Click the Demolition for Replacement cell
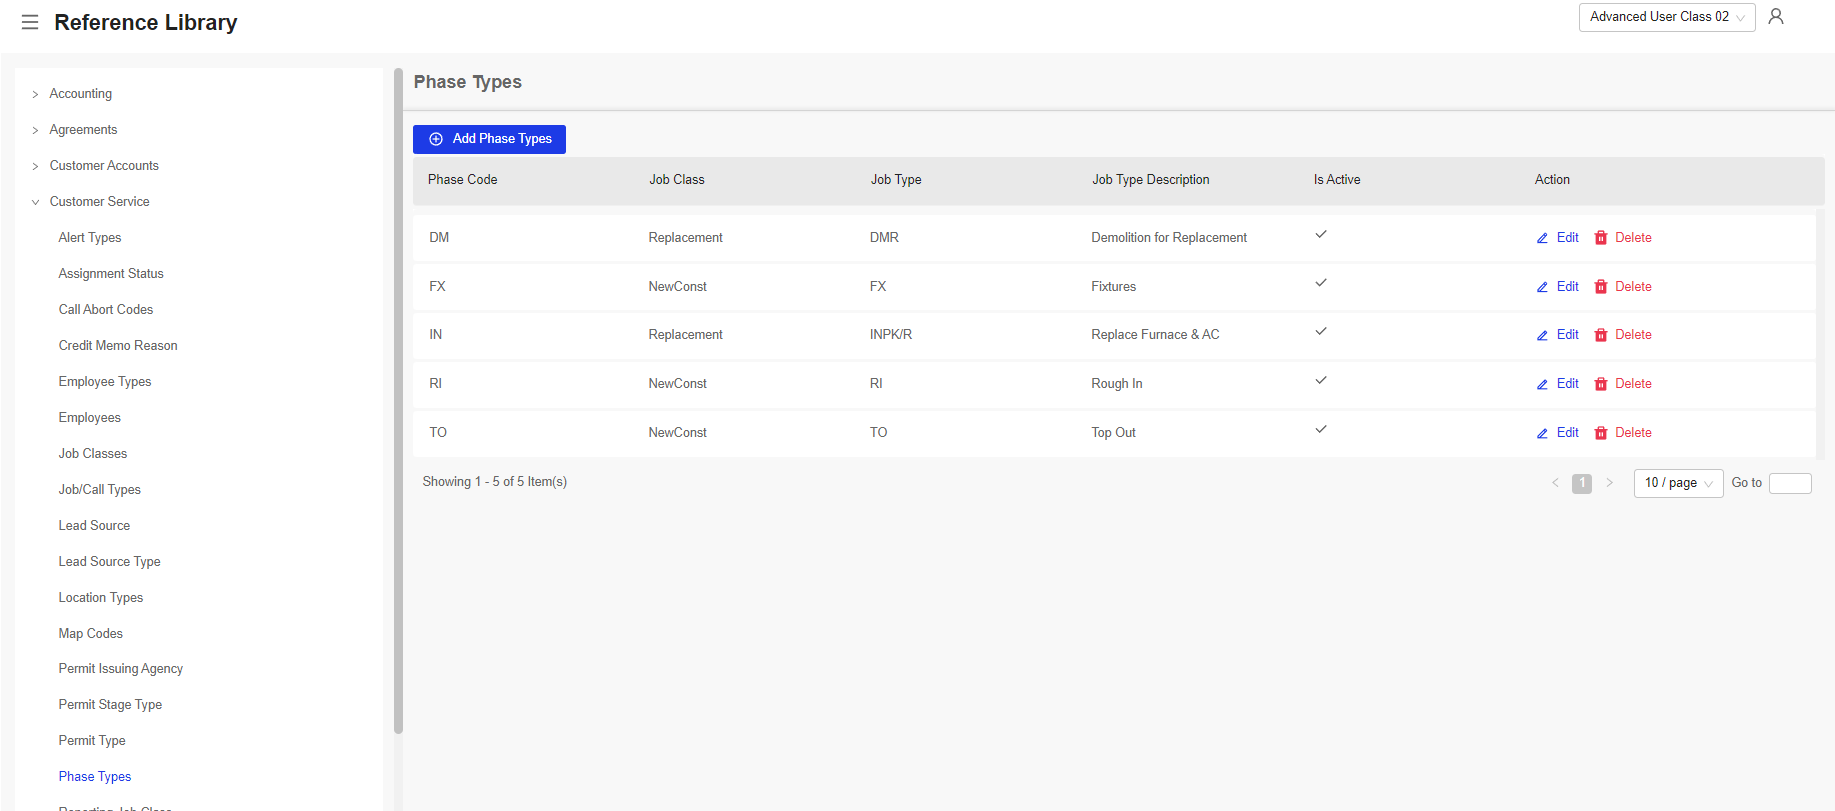Screen dimensions: 1835x811 coord(1169,238)
